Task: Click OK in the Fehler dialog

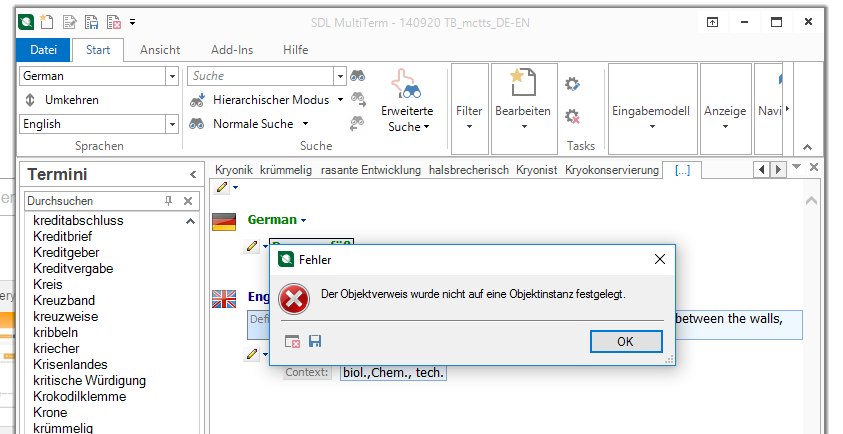Action: 625,341
